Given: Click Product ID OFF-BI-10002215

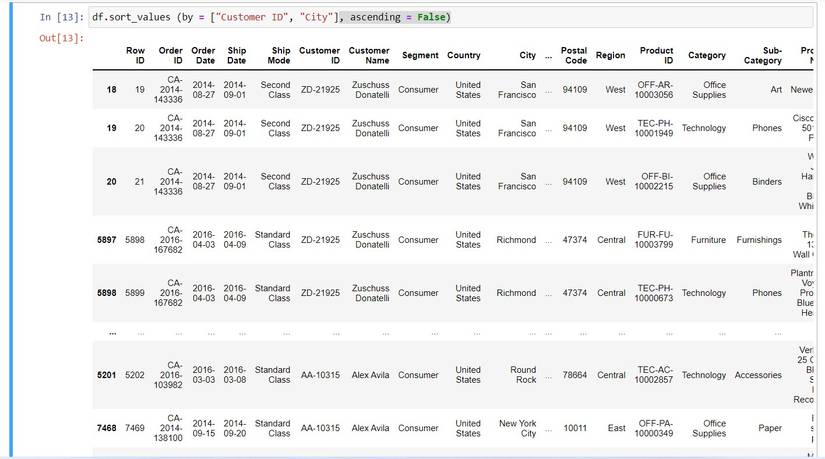Looking at the screenshot, I should pyautogui.click(x=654, y=182).
